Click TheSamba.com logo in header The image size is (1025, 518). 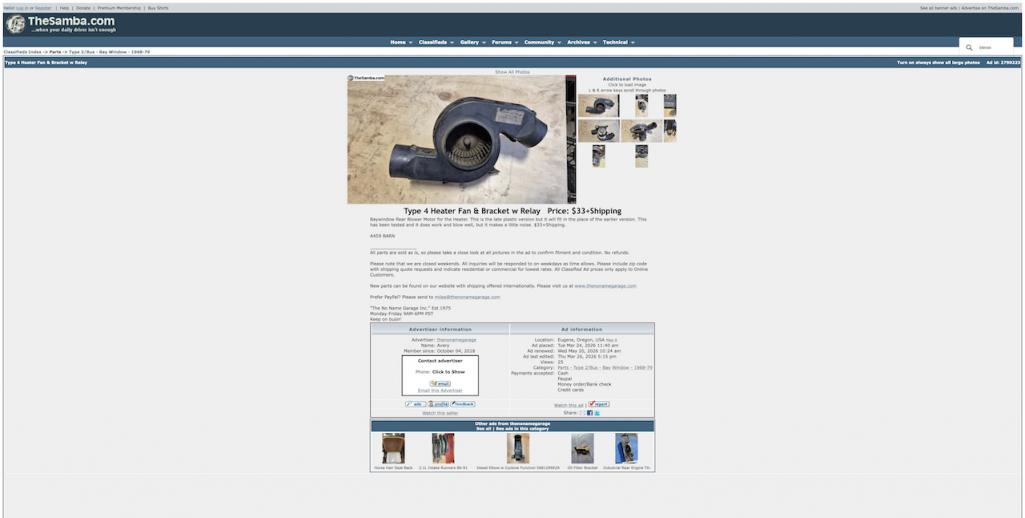point(61,24)
